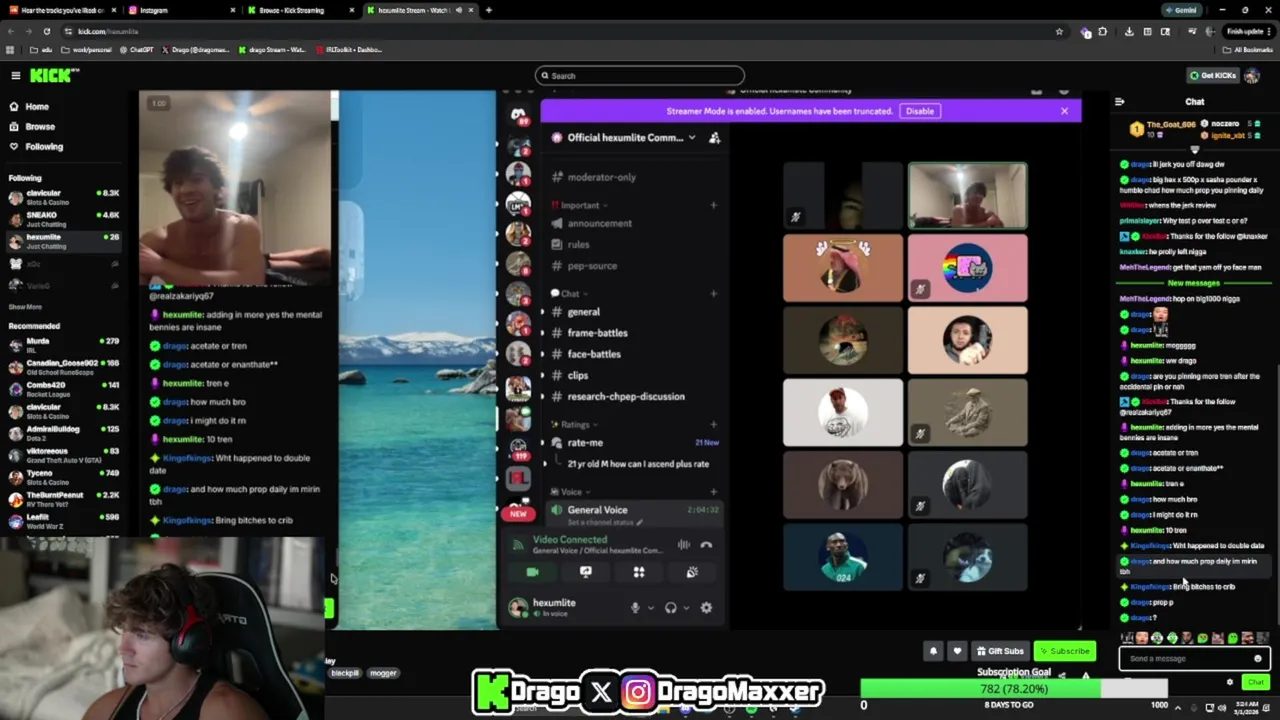Collapse the Important category
The height and width of the screenshot is (720, 1280).
coord(579,205)
